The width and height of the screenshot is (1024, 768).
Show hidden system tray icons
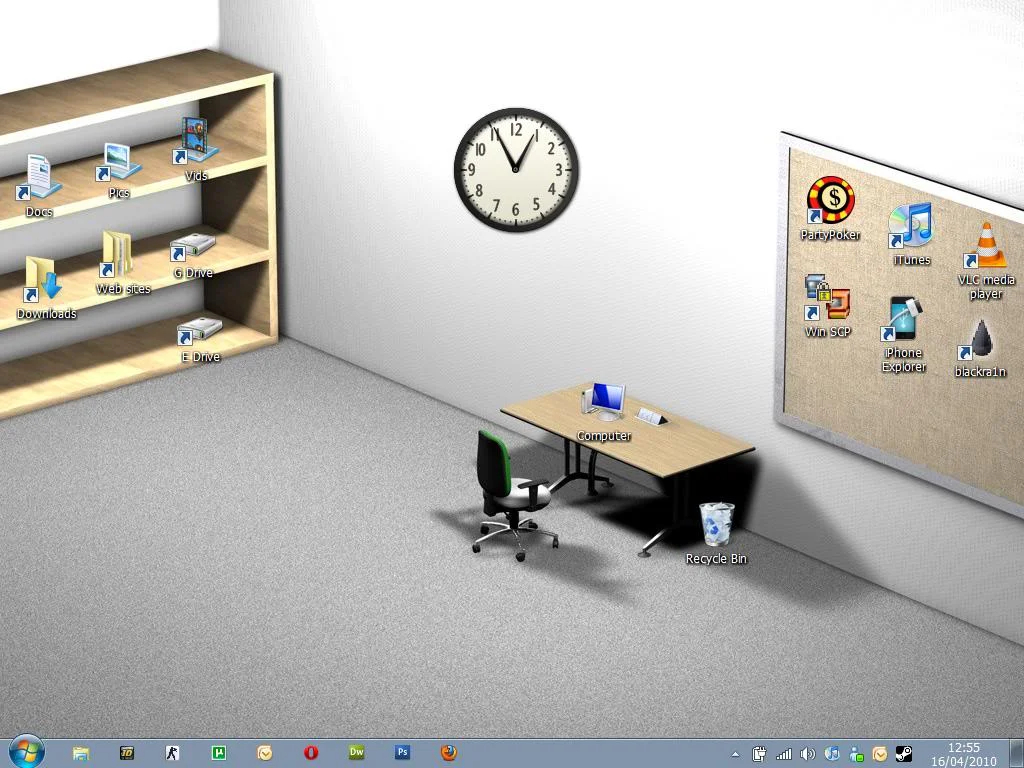coord(736,754)
